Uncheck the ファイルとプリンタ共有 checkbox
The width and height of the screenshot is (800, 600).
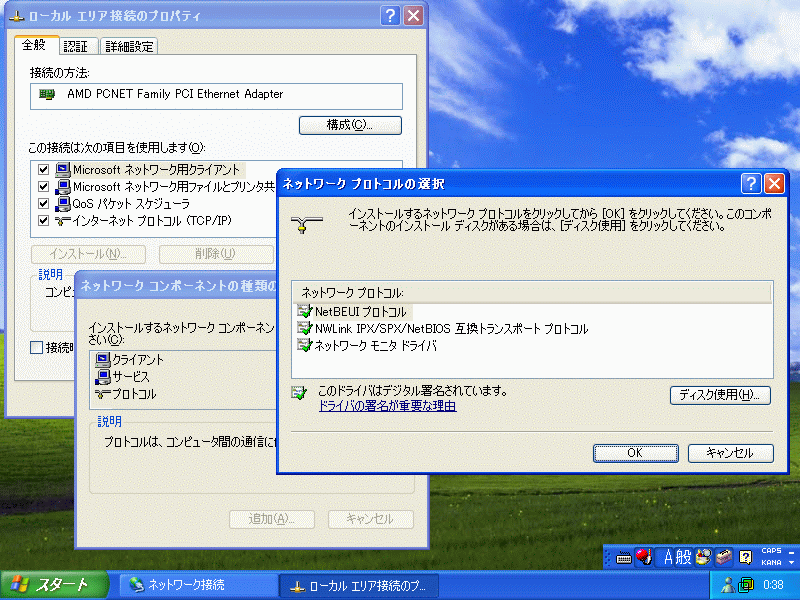[x=43, y=187]
